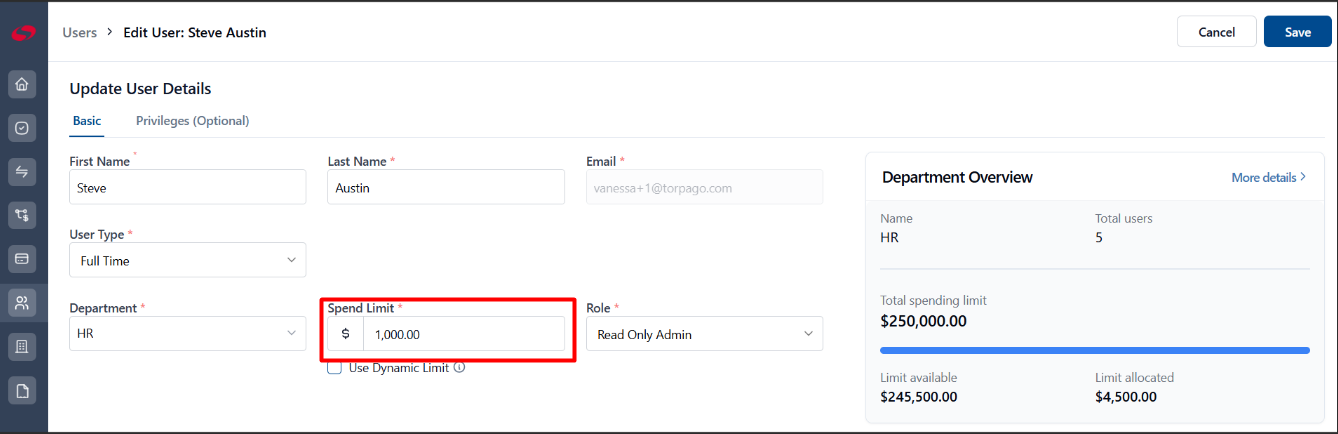Click the Torpago logo icon

23,33
